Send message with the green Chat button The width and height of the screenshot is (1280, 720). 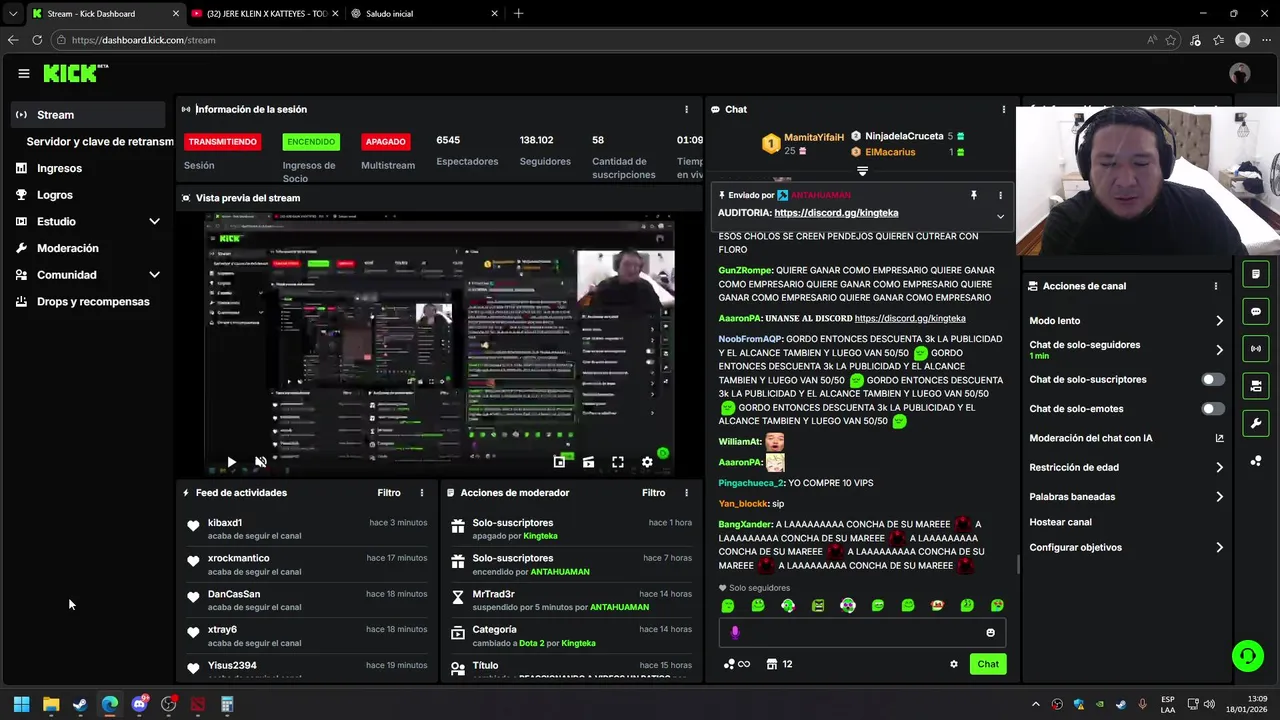tap(988, 664)
